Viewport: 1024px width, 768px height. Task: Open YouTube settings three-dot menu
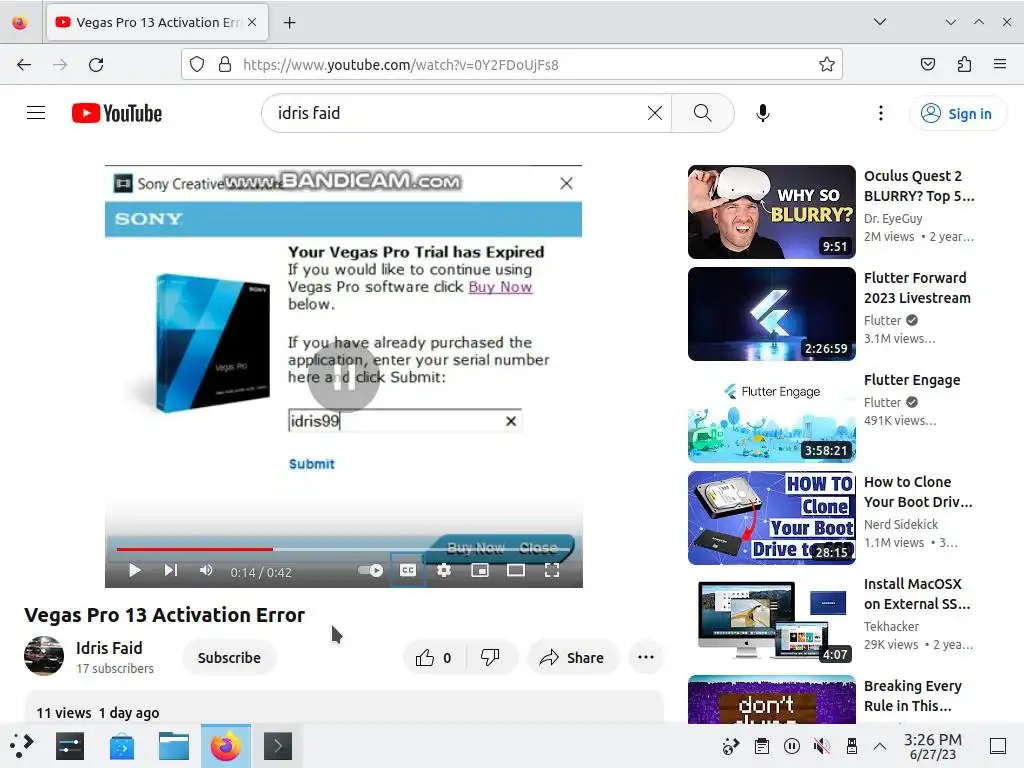tap(880, 113)
